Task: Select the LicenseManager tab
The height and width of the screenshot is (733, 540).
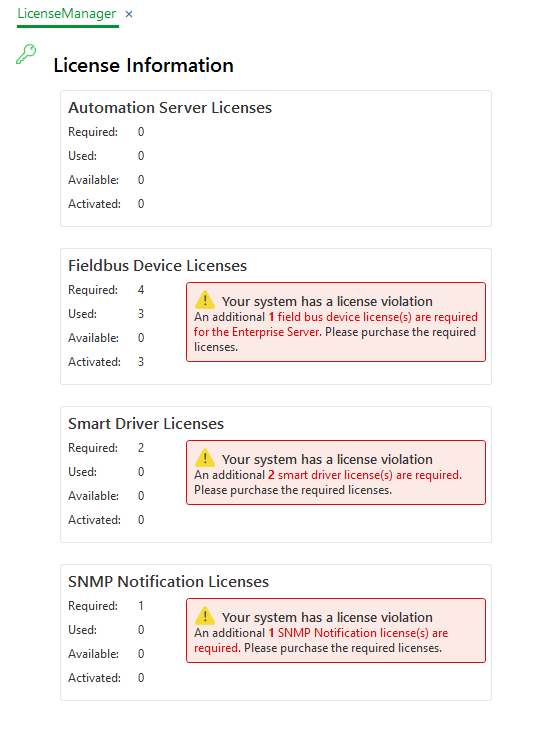Action: (x=67, y=14)
